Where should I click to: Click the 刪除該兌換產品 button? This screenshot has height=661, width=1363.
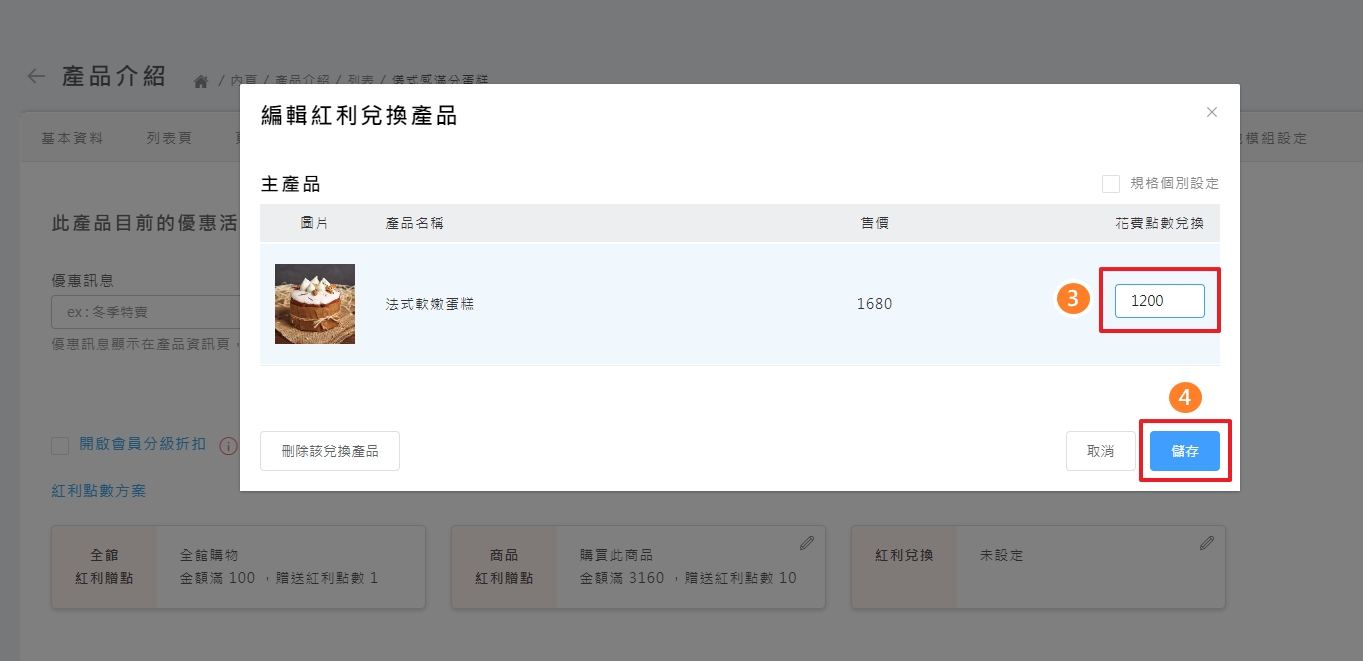click(x=330, y=452)
